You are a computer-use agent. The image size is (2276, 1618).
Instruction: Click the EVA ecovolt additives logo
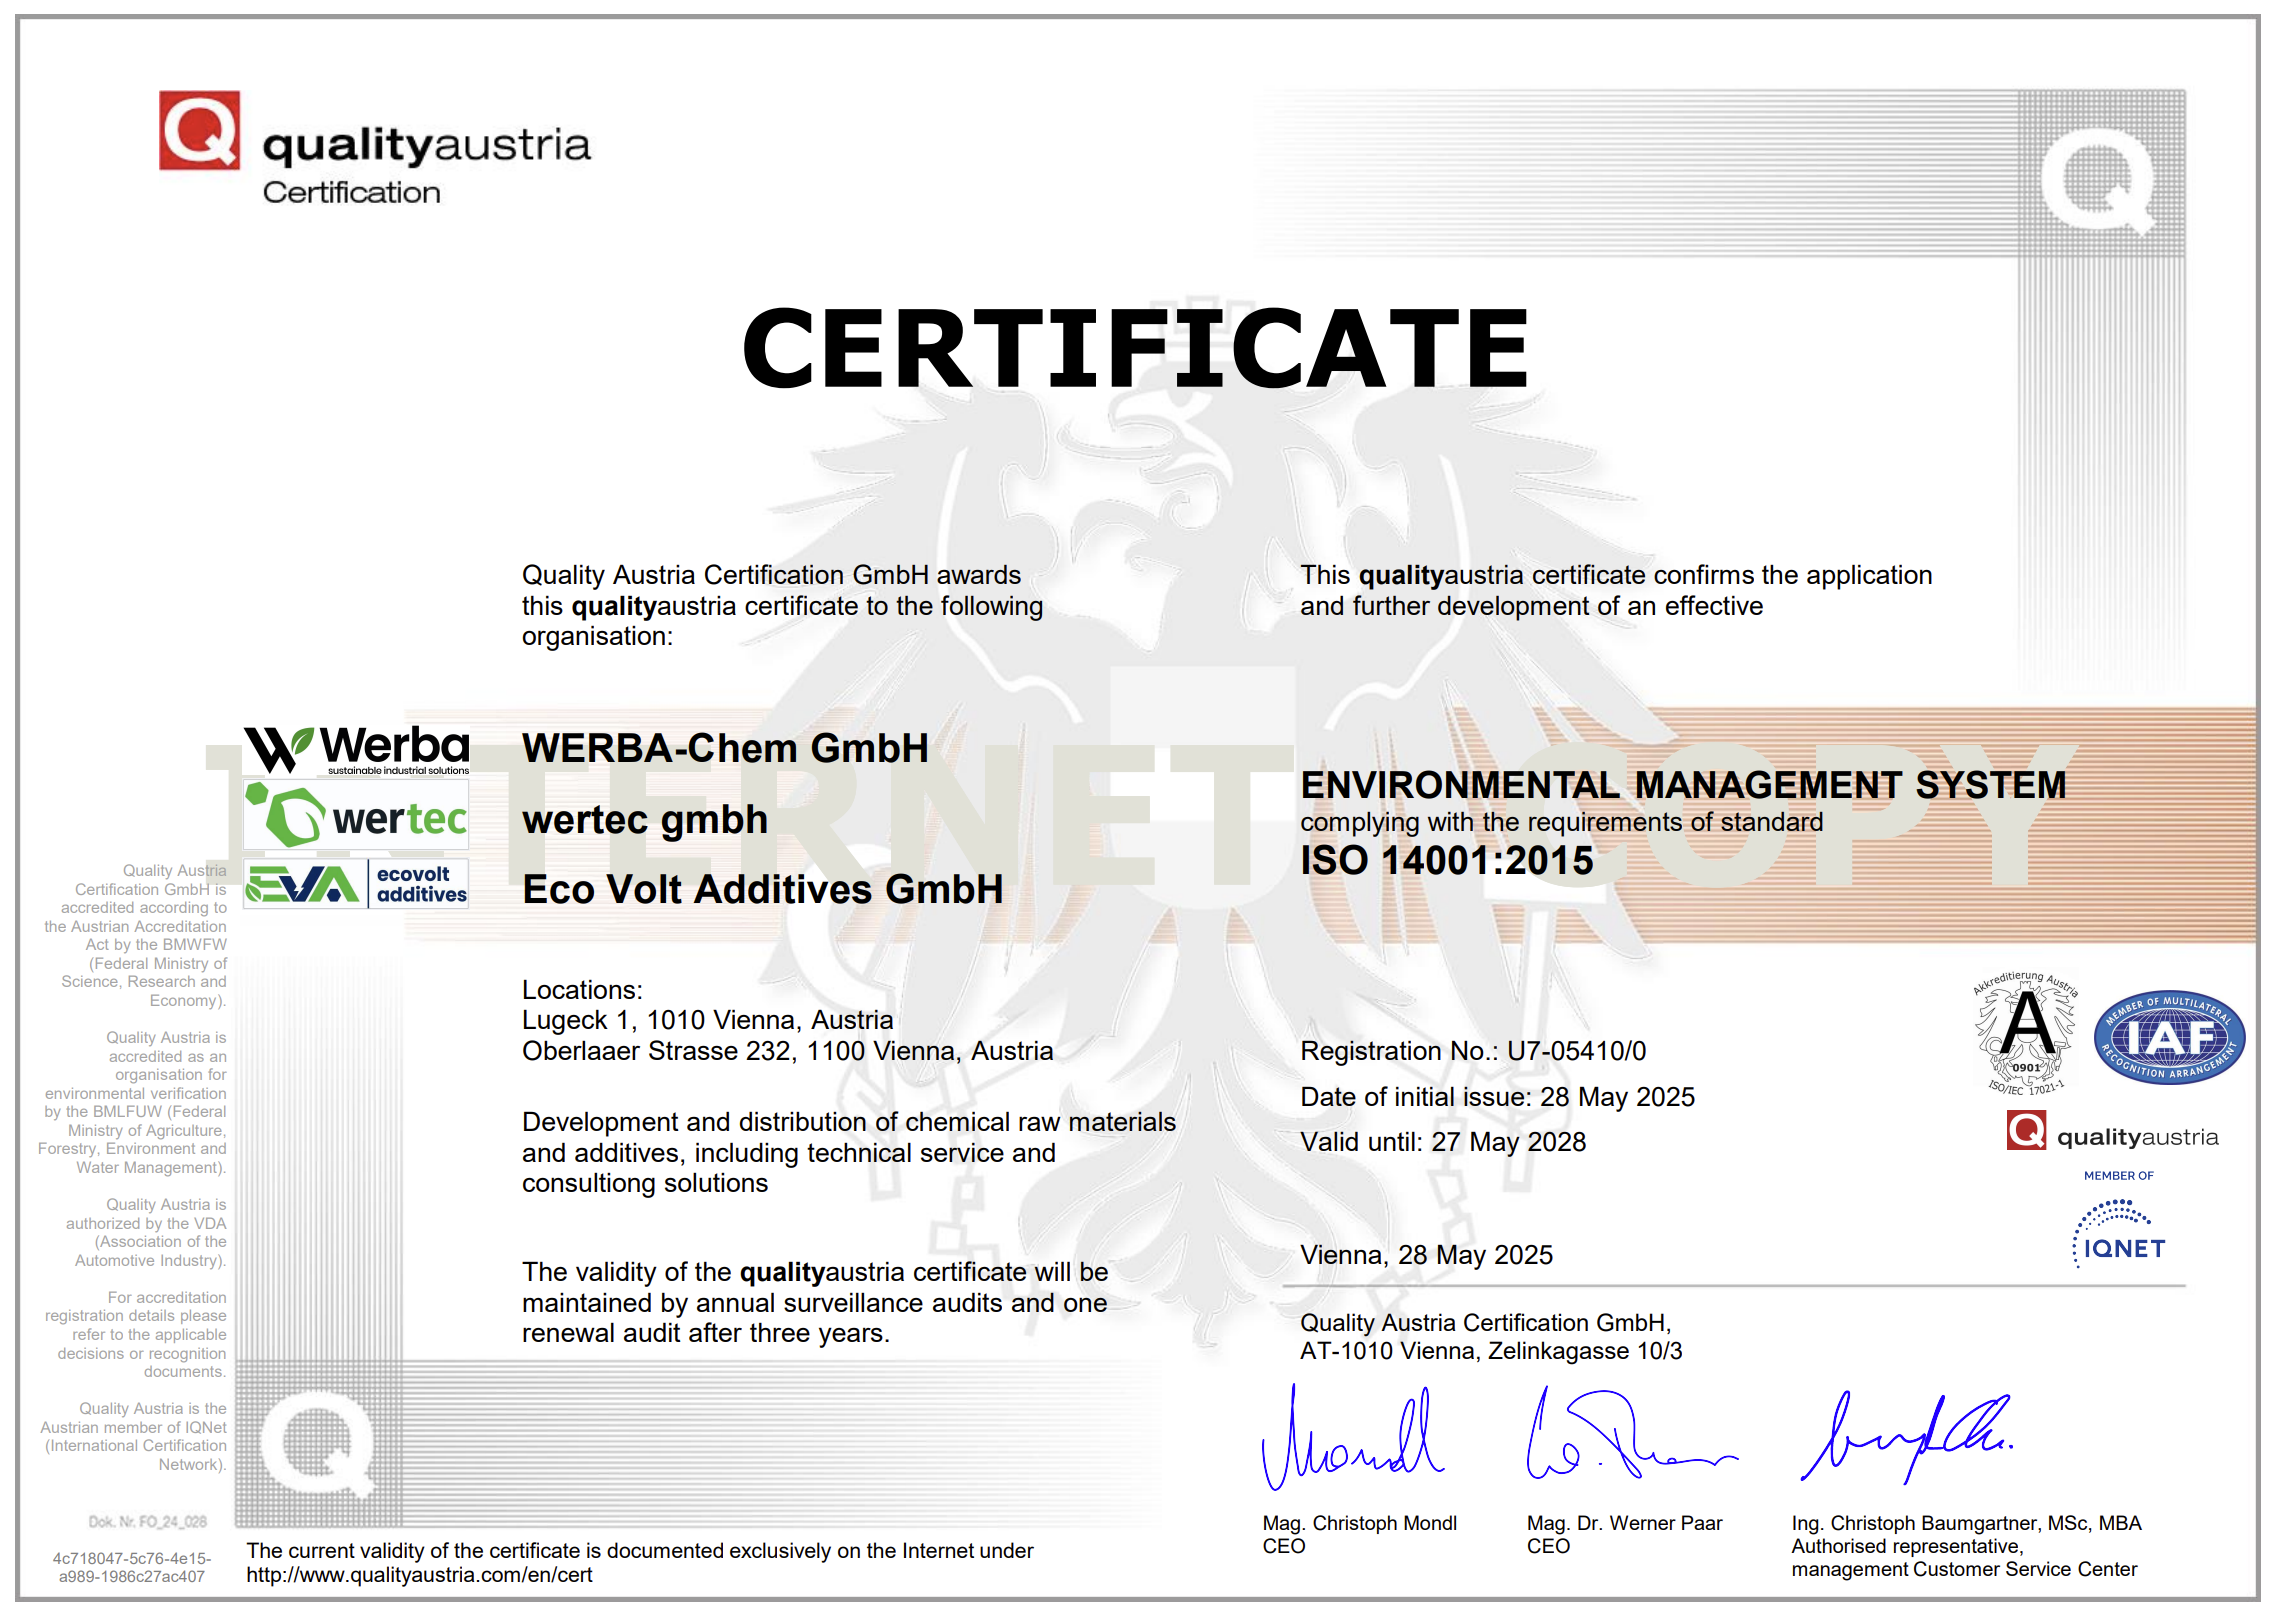(357, 884)
